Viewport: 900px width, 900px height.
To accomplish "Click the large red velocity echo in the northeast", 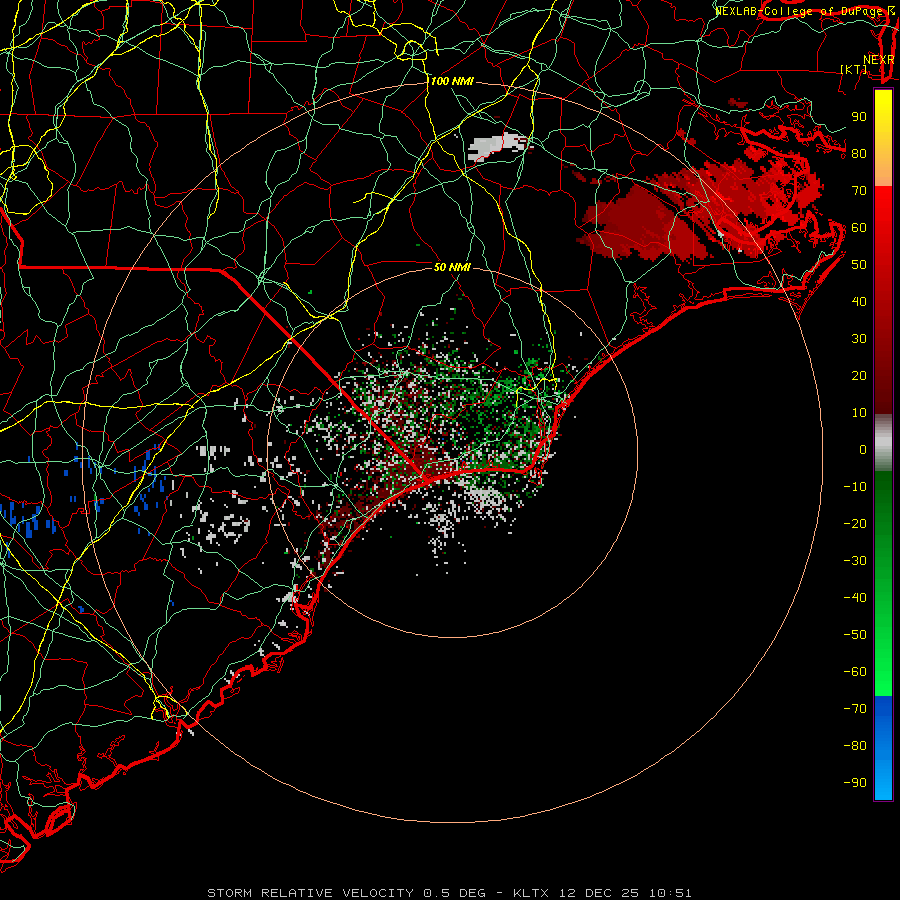I will [700, 210].
